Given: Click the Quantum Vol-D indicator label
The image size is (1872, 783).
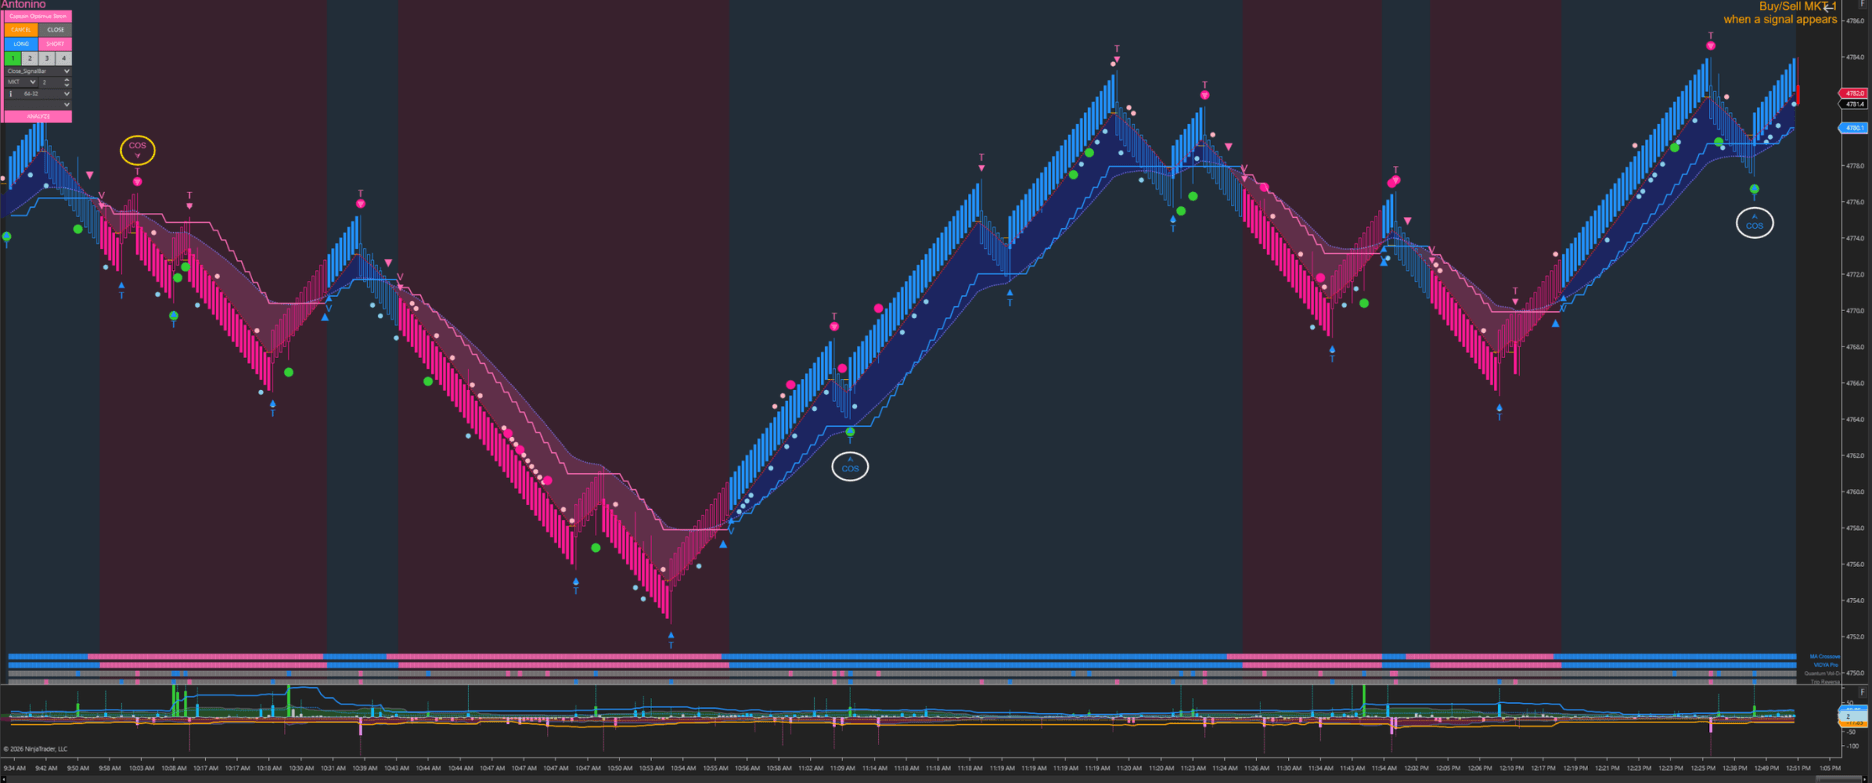Looking at the screenshot, I should (1822, 673).
